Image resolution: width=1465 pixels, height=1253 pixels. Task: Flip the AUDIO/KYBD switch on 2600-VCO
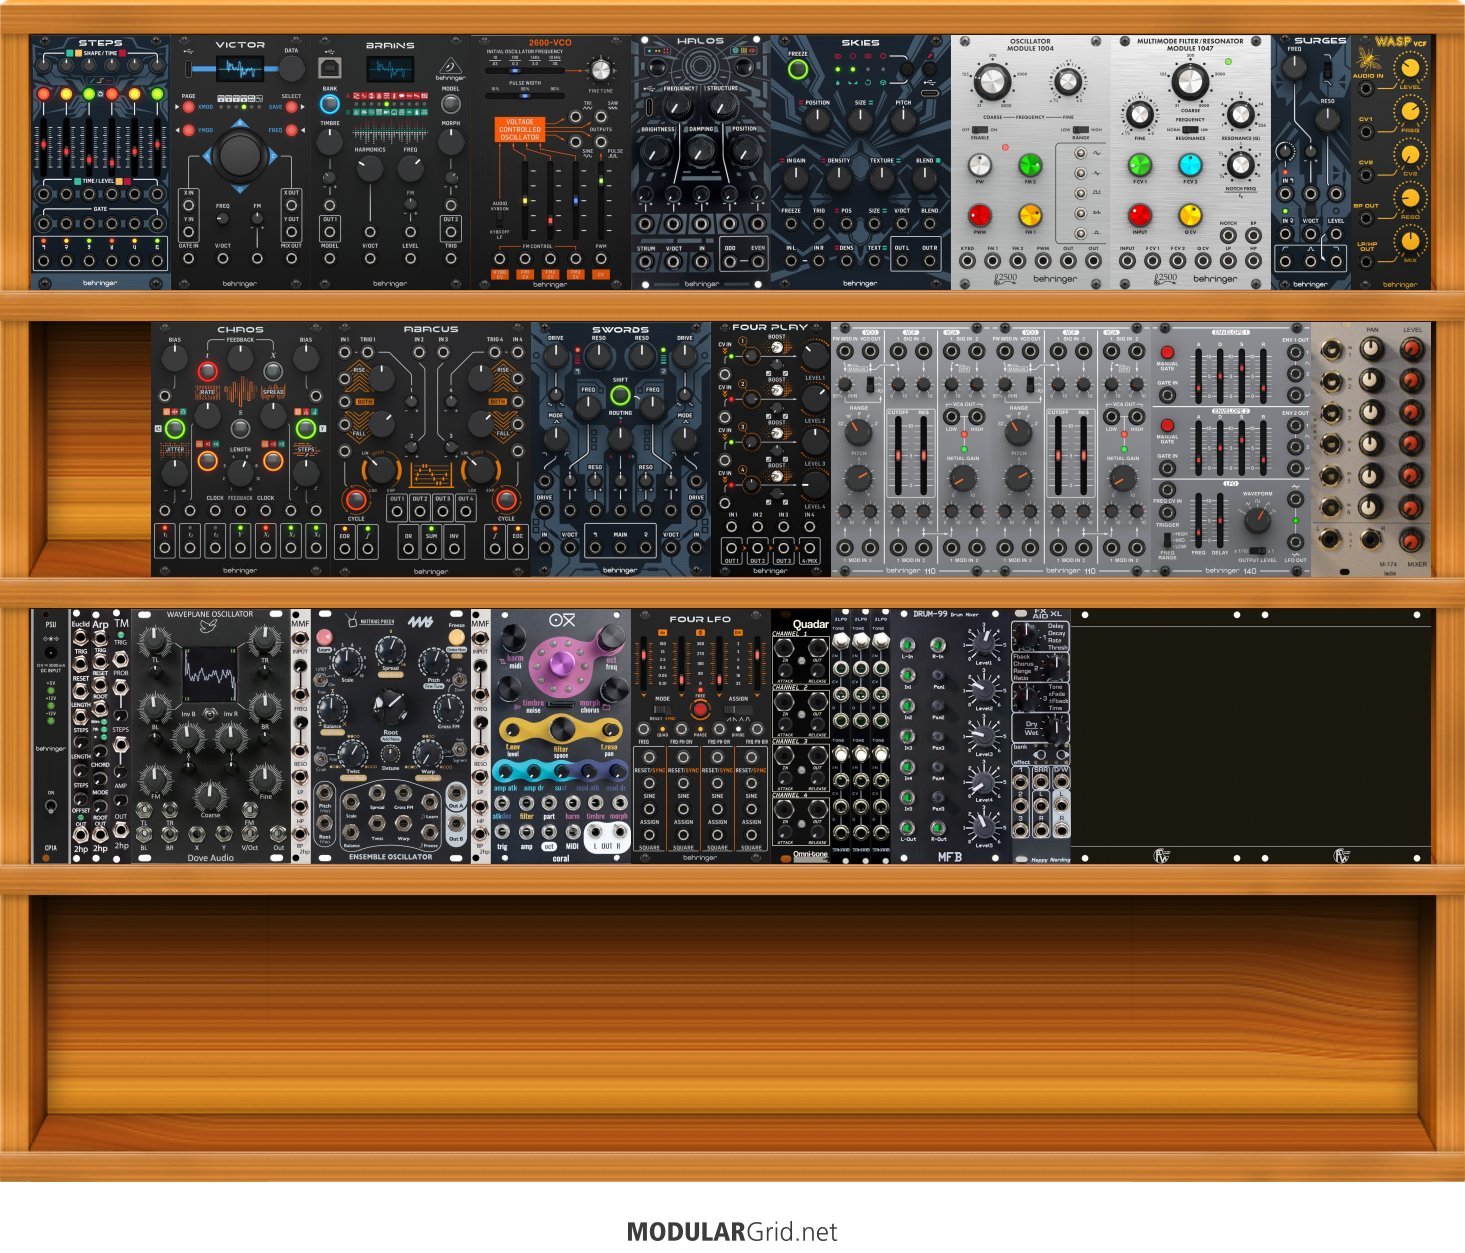pos(501,222)
